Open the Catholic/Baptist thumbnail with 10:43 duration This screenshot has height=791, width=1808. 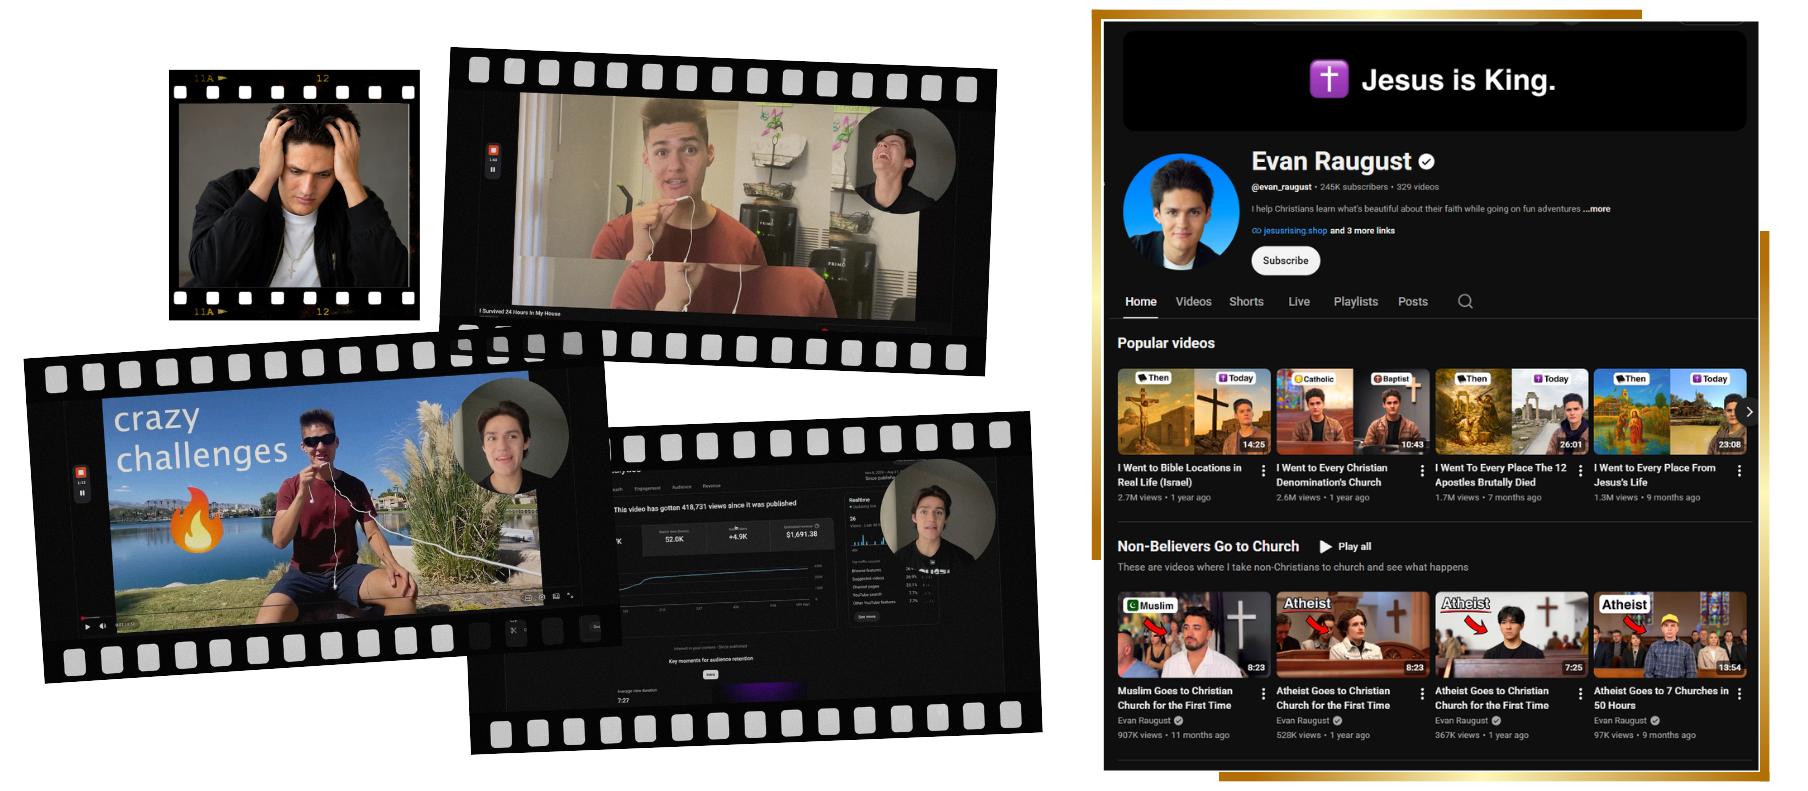click(x=1352, y=412)
